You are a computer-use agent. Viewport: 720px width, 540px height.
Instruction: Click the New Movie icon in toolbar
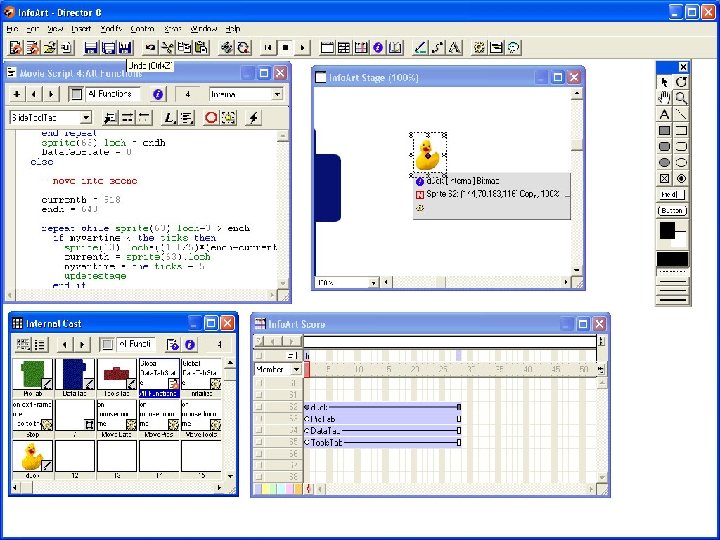[16, 47]
